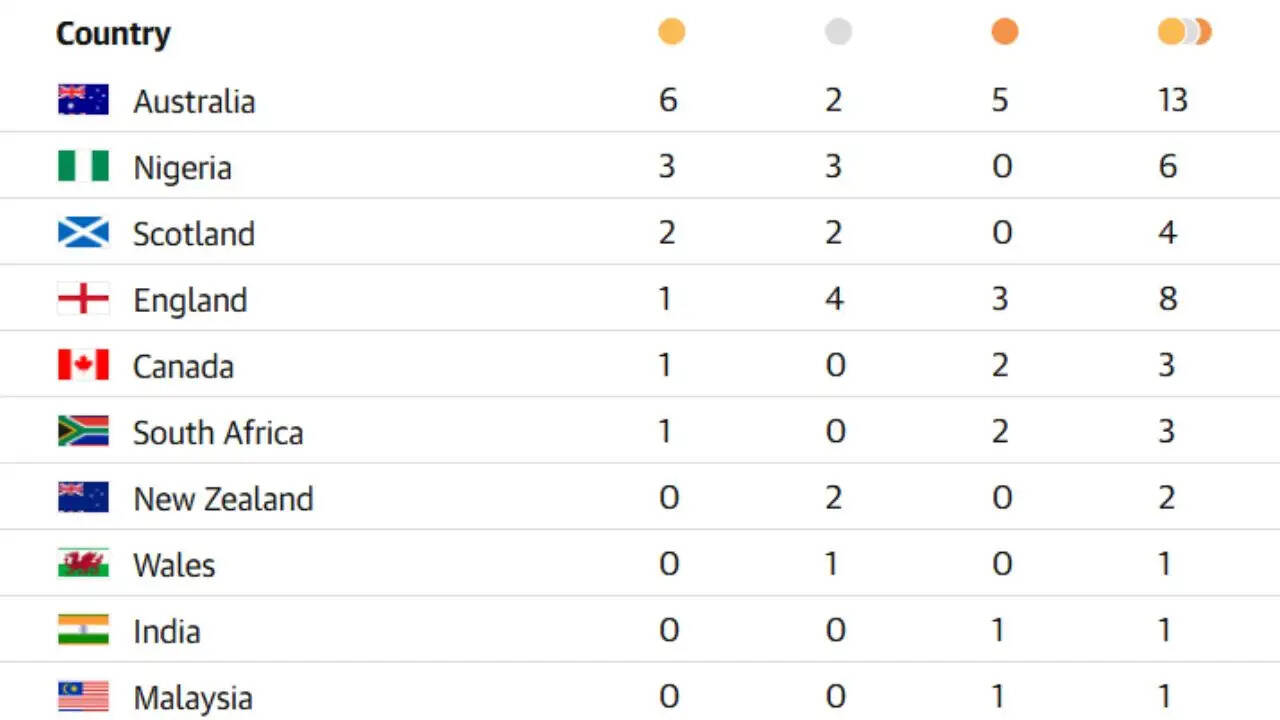Select Nigeria's gold medal count
This screenshot has height=720, width=1280.
[x=667, y=166]
